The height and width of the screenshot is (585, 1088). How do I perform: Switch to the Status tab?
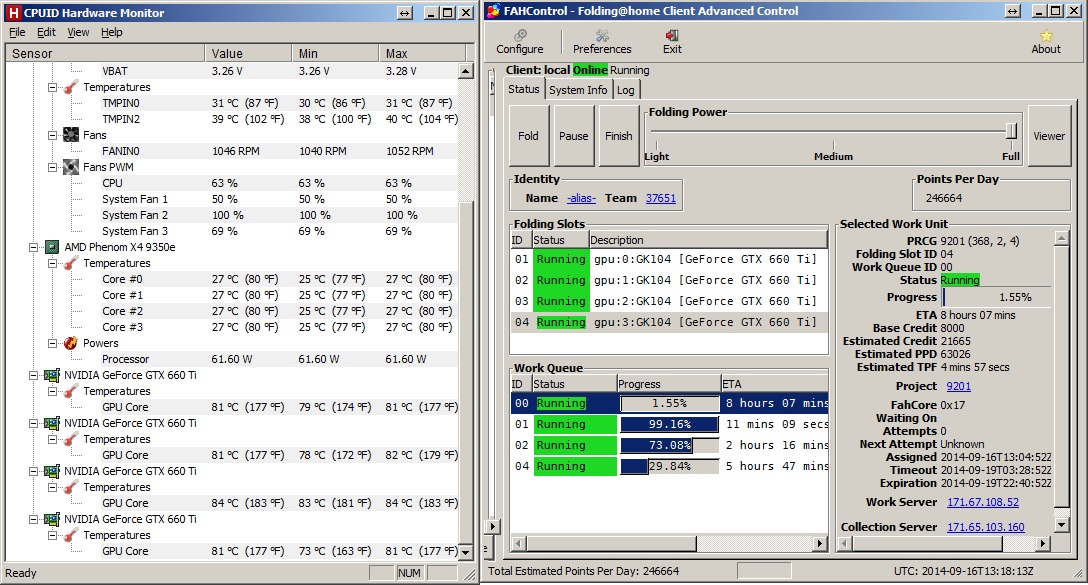point(523,89)
